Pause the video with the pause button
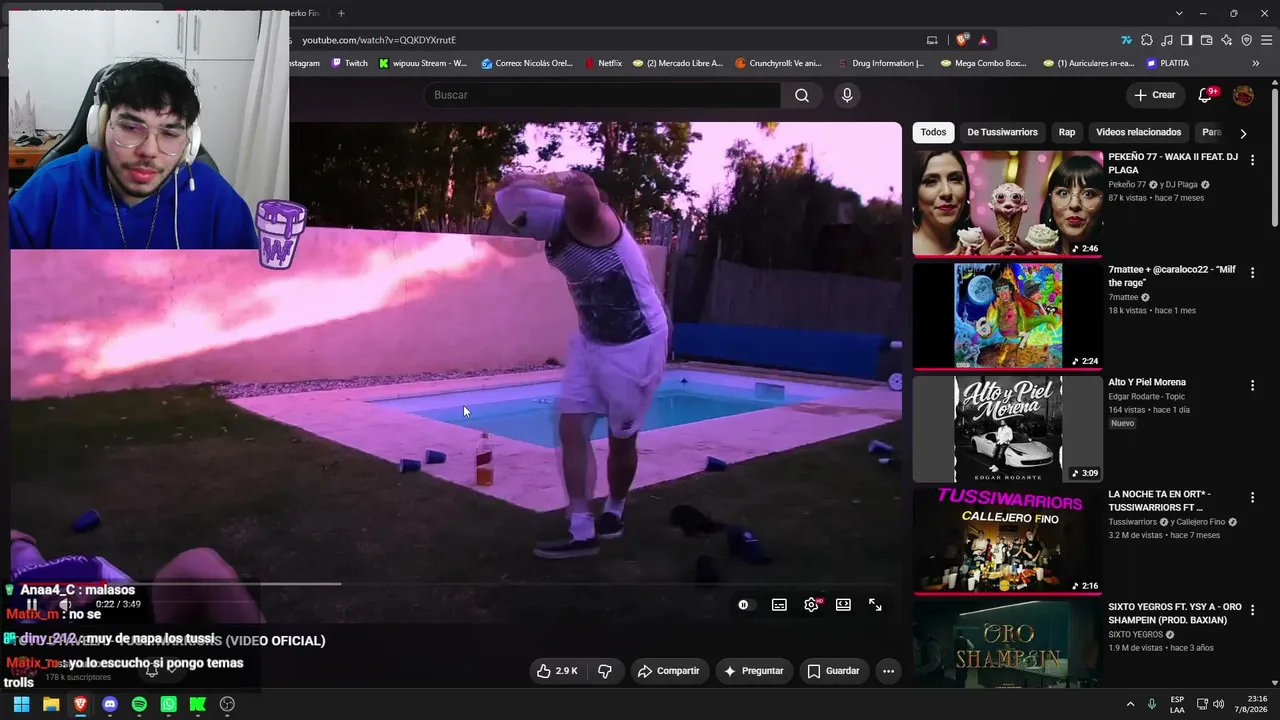The image size is (1280, 720). (32, 604)
